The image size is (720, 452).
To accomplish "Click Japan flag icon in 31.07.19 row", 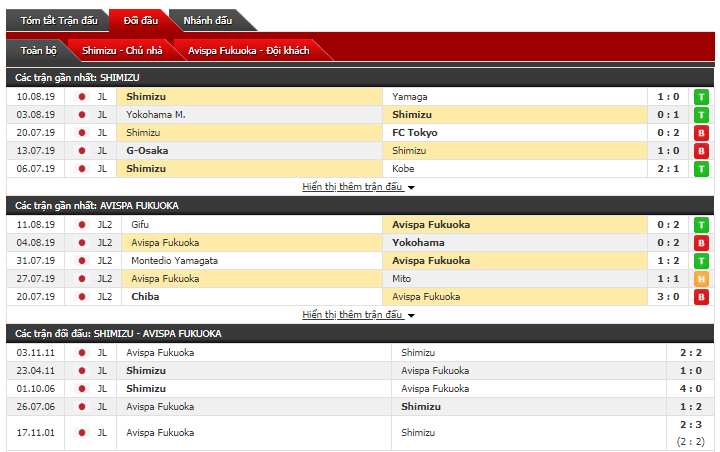I will (82, 260).
